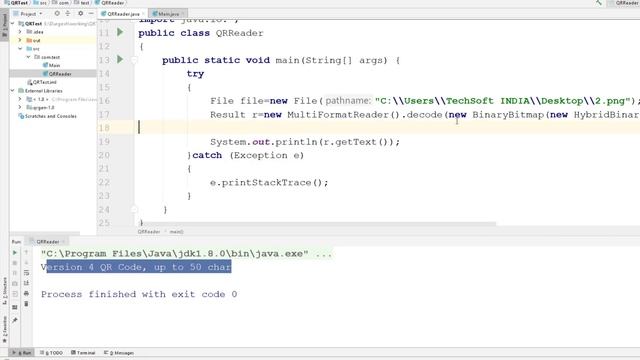The image size is (640, 360).
Task: Click 'Process finished with exit code 0' line
Action: click(x=139, y=294)
